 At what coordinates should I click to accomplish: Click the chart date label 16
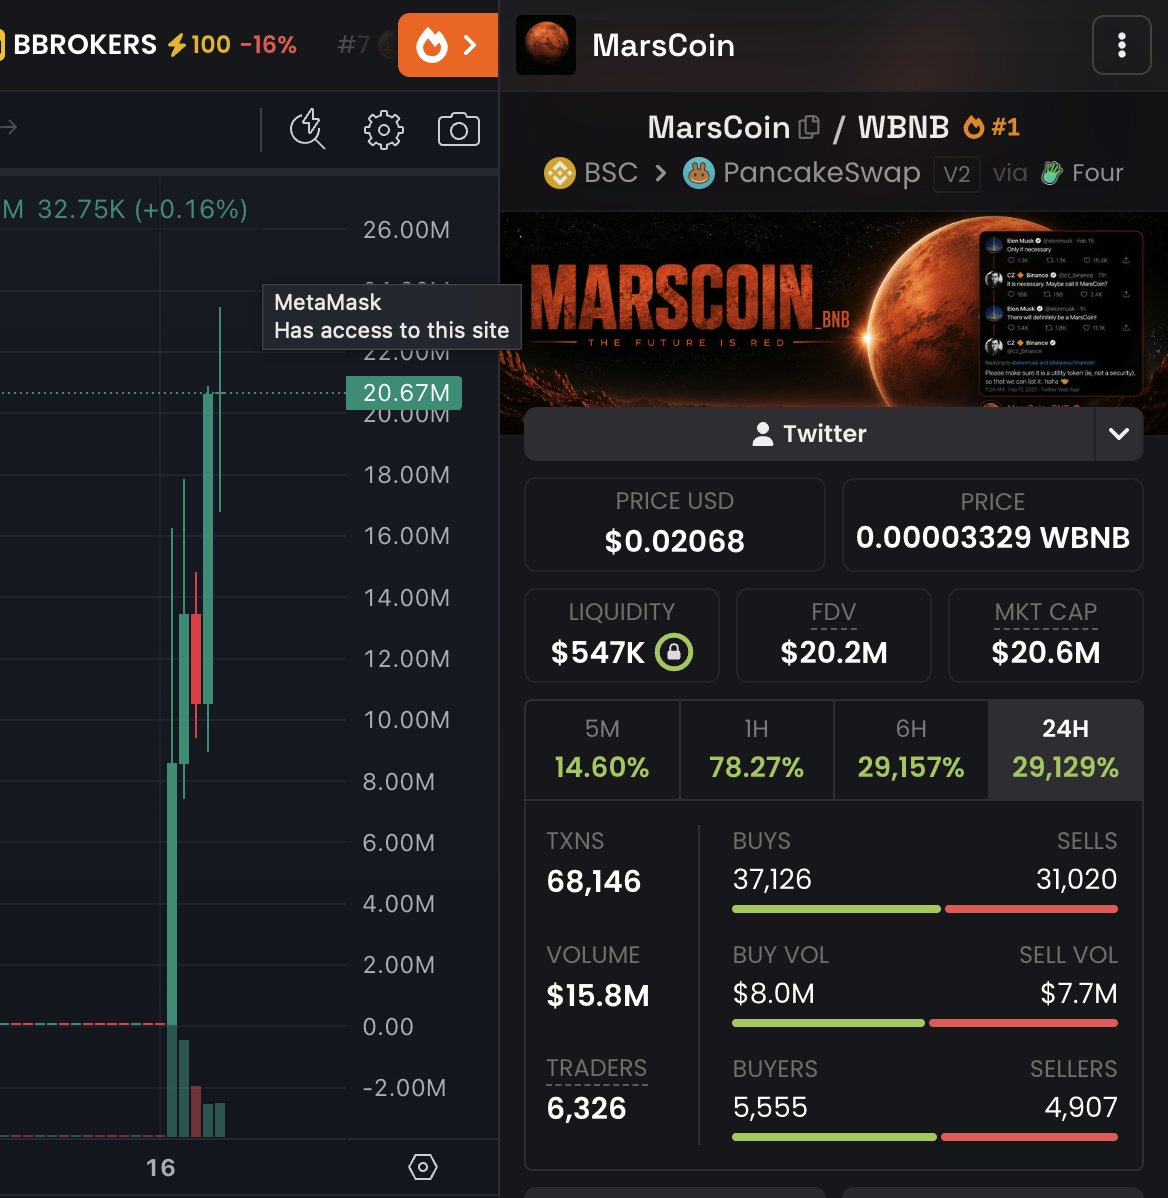click(x=160, y=1167)
